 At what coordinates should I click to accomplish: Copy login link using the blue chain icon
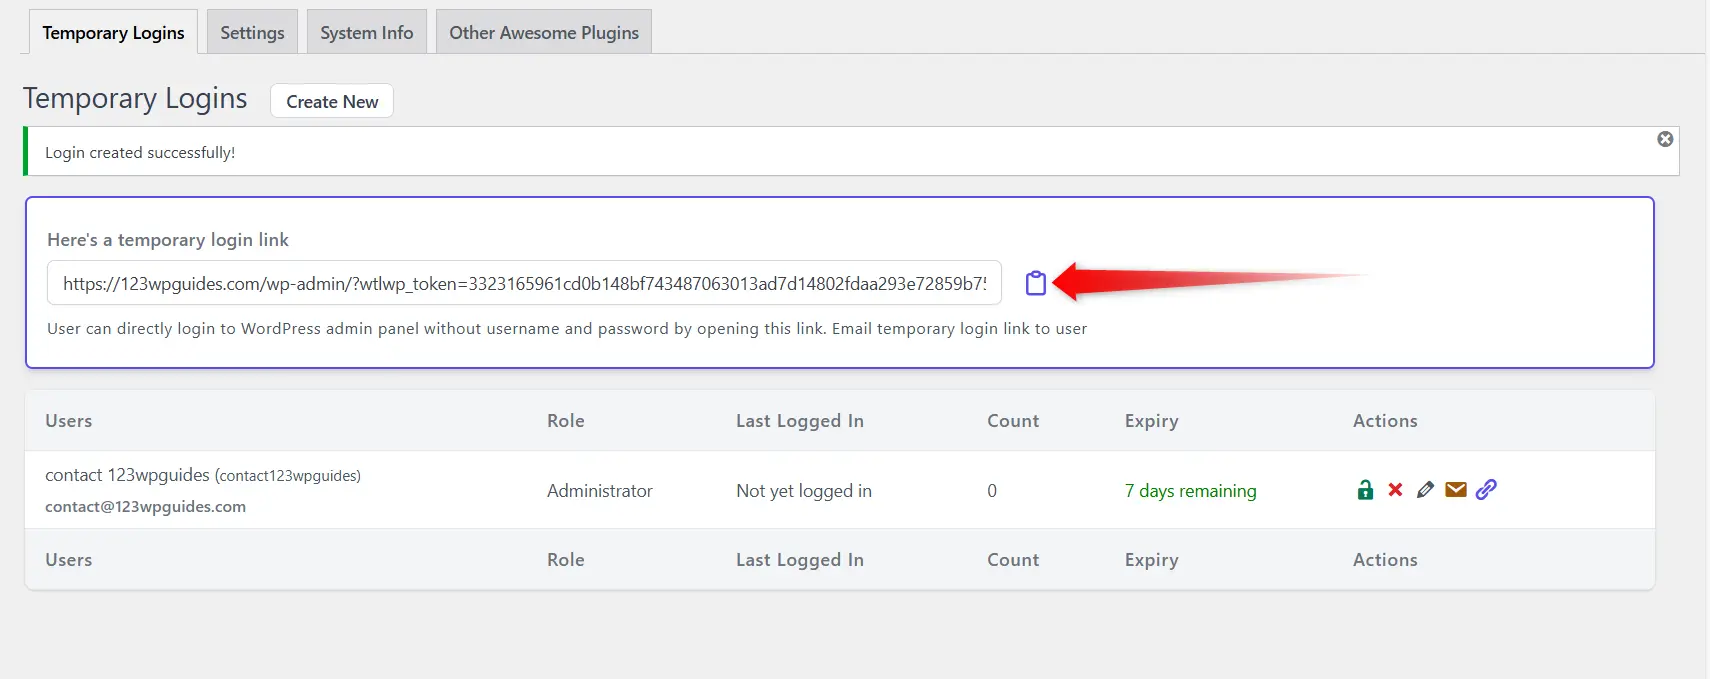click(1486, 490)
